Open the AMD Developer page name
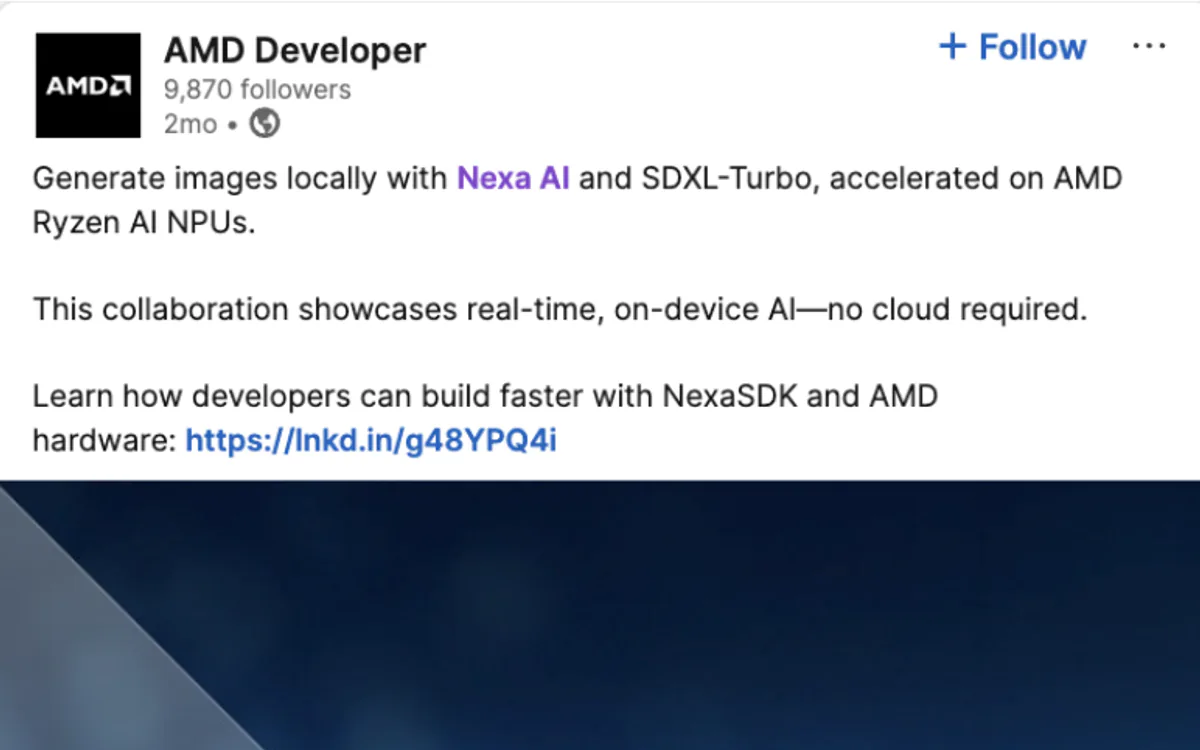This screenshot has height=750, width=1200. pyautogui.click(x=295, y=50)
